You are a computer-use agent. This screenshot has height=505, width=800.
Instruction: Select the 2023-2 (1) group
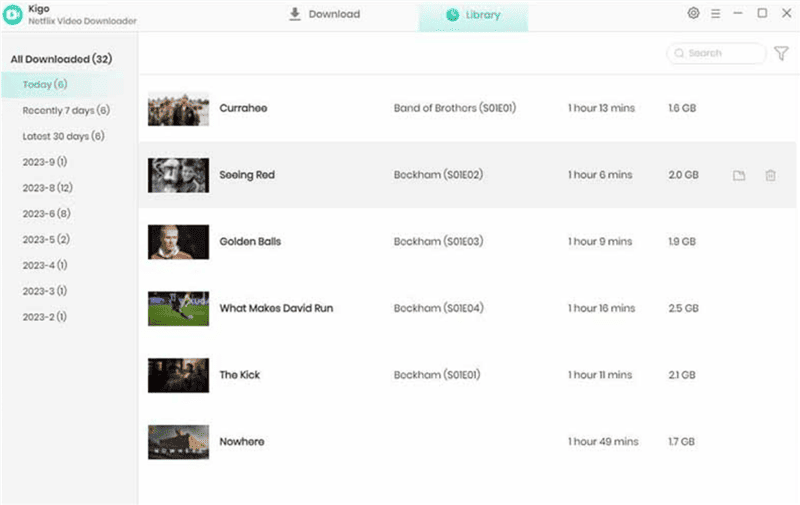pos(44,317)
